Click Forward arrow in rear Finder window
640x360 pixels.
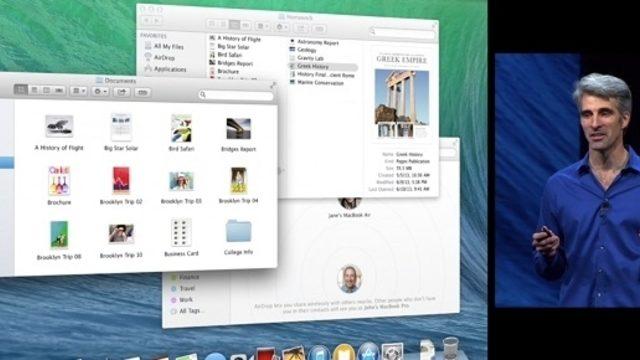click(157, 20)
